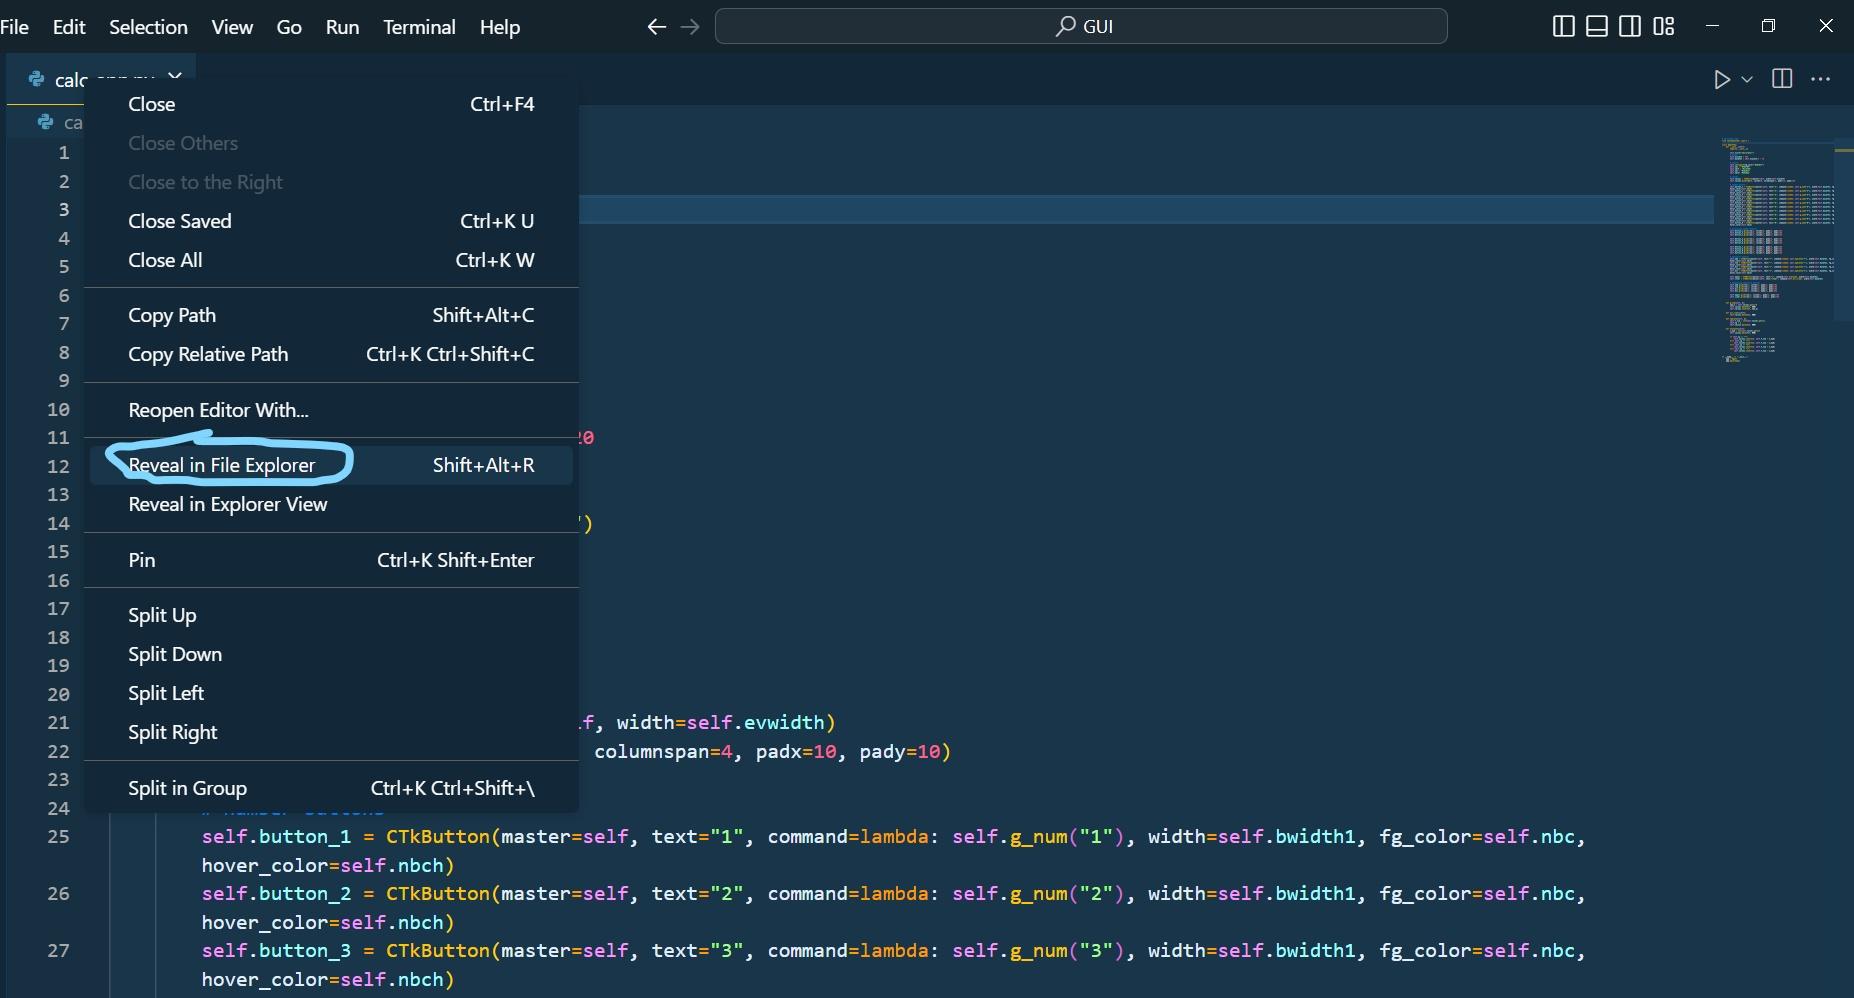
Task: Choose Reopen Editor With...
Action: pos(217,410)
